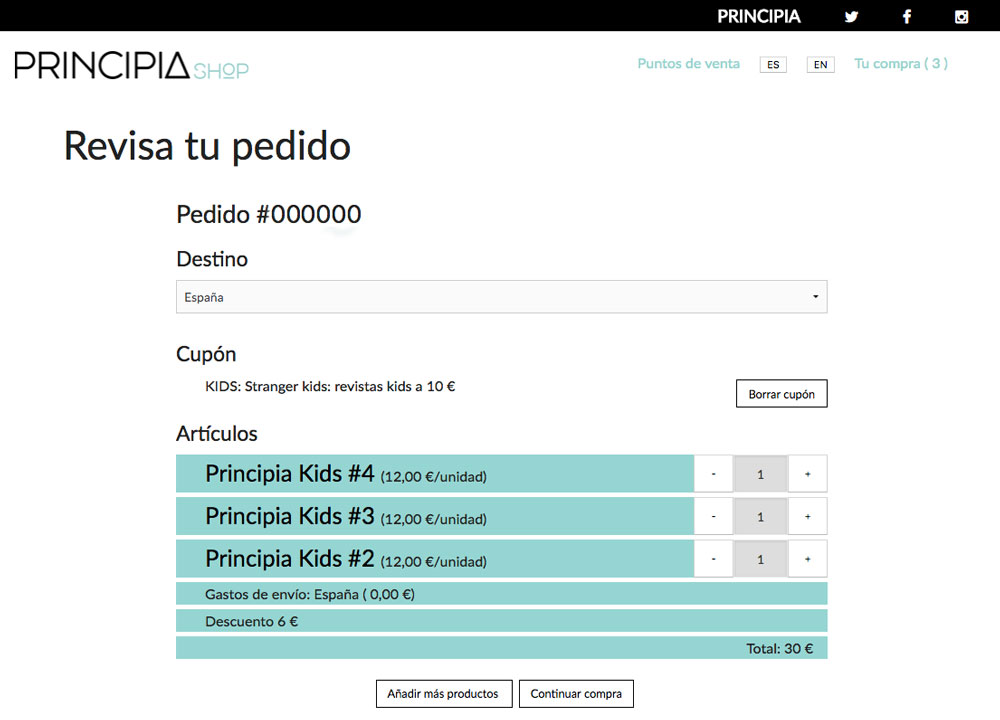Open the Instagram icon in top bar
The height and width of the screenshot is (720, 1000).
961,17
